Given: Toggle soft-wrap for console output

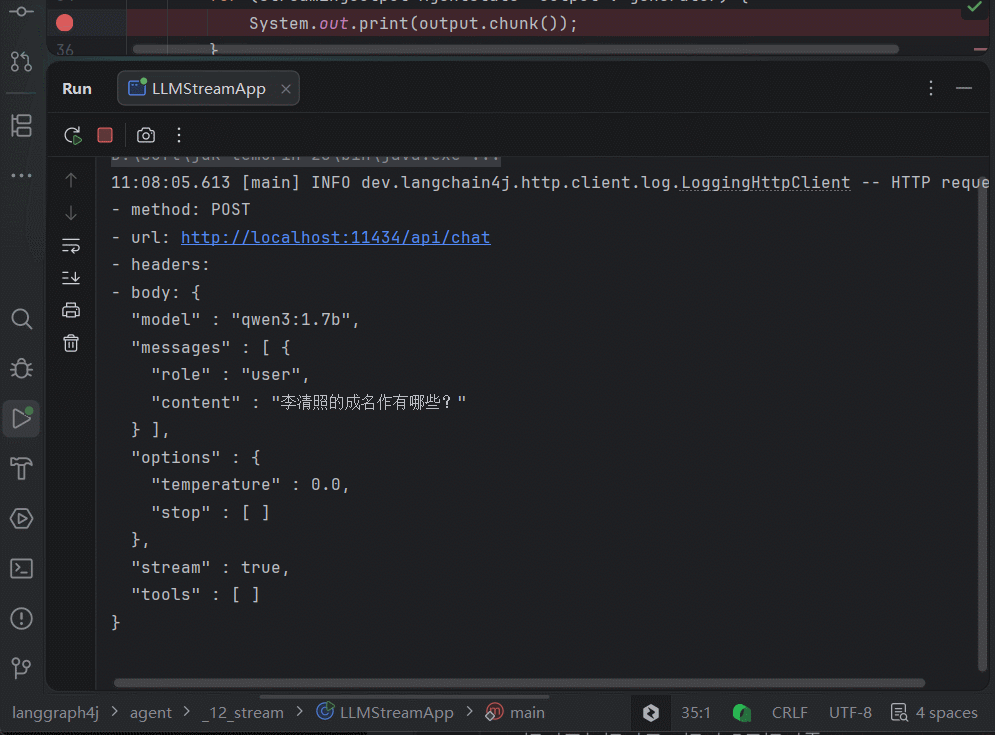Looking at the screenshot, I should click(x=71, y=246).
